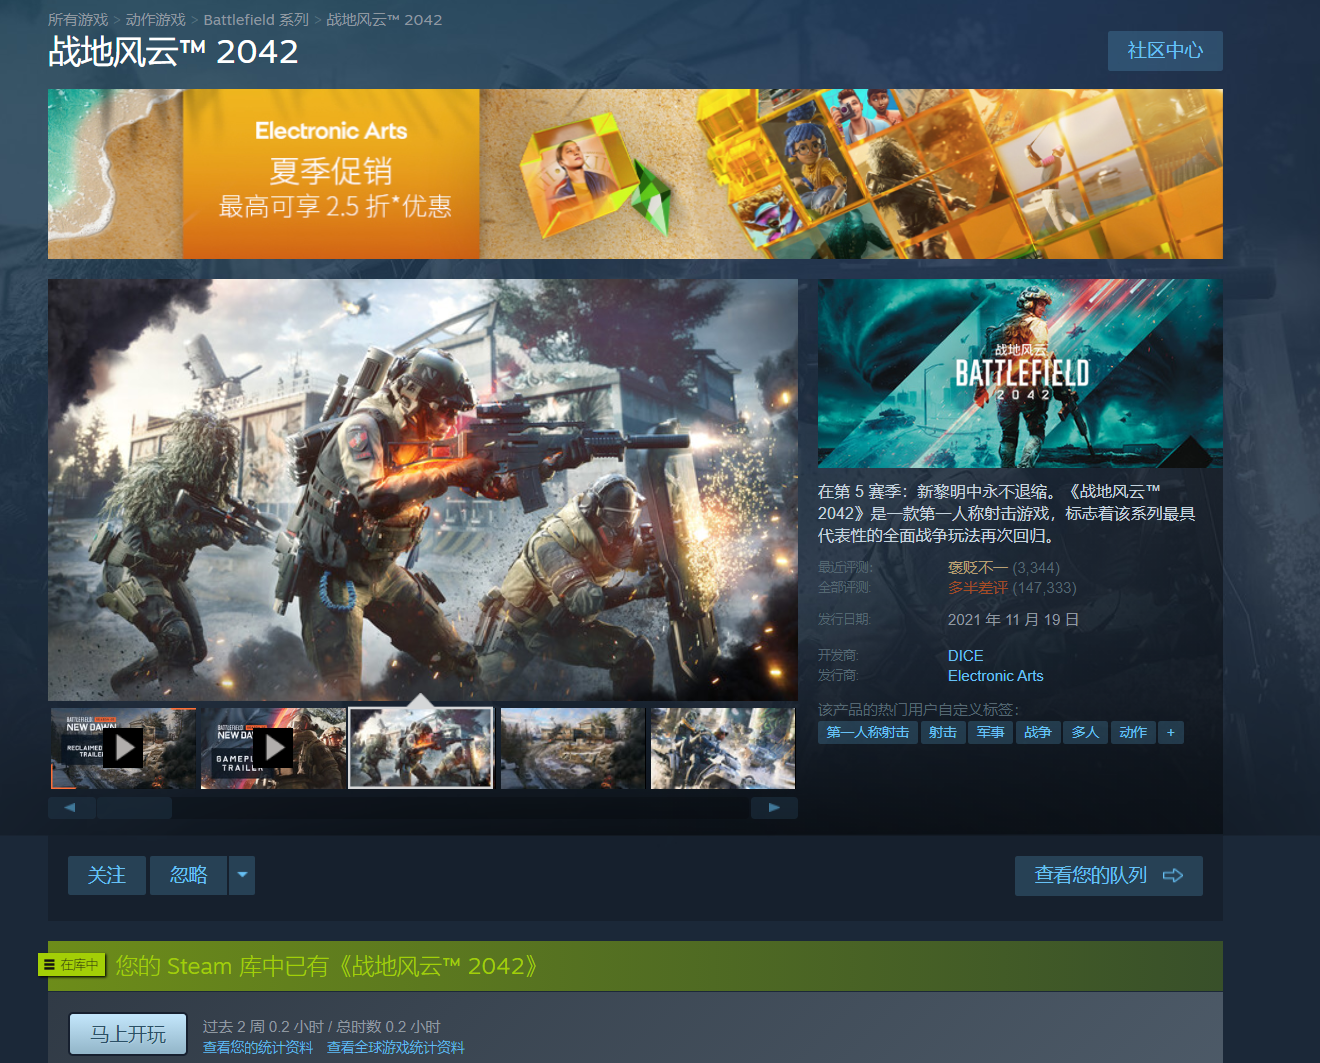Click the 在库中 library badge
1320x1063 pixels.
(72, 965)
